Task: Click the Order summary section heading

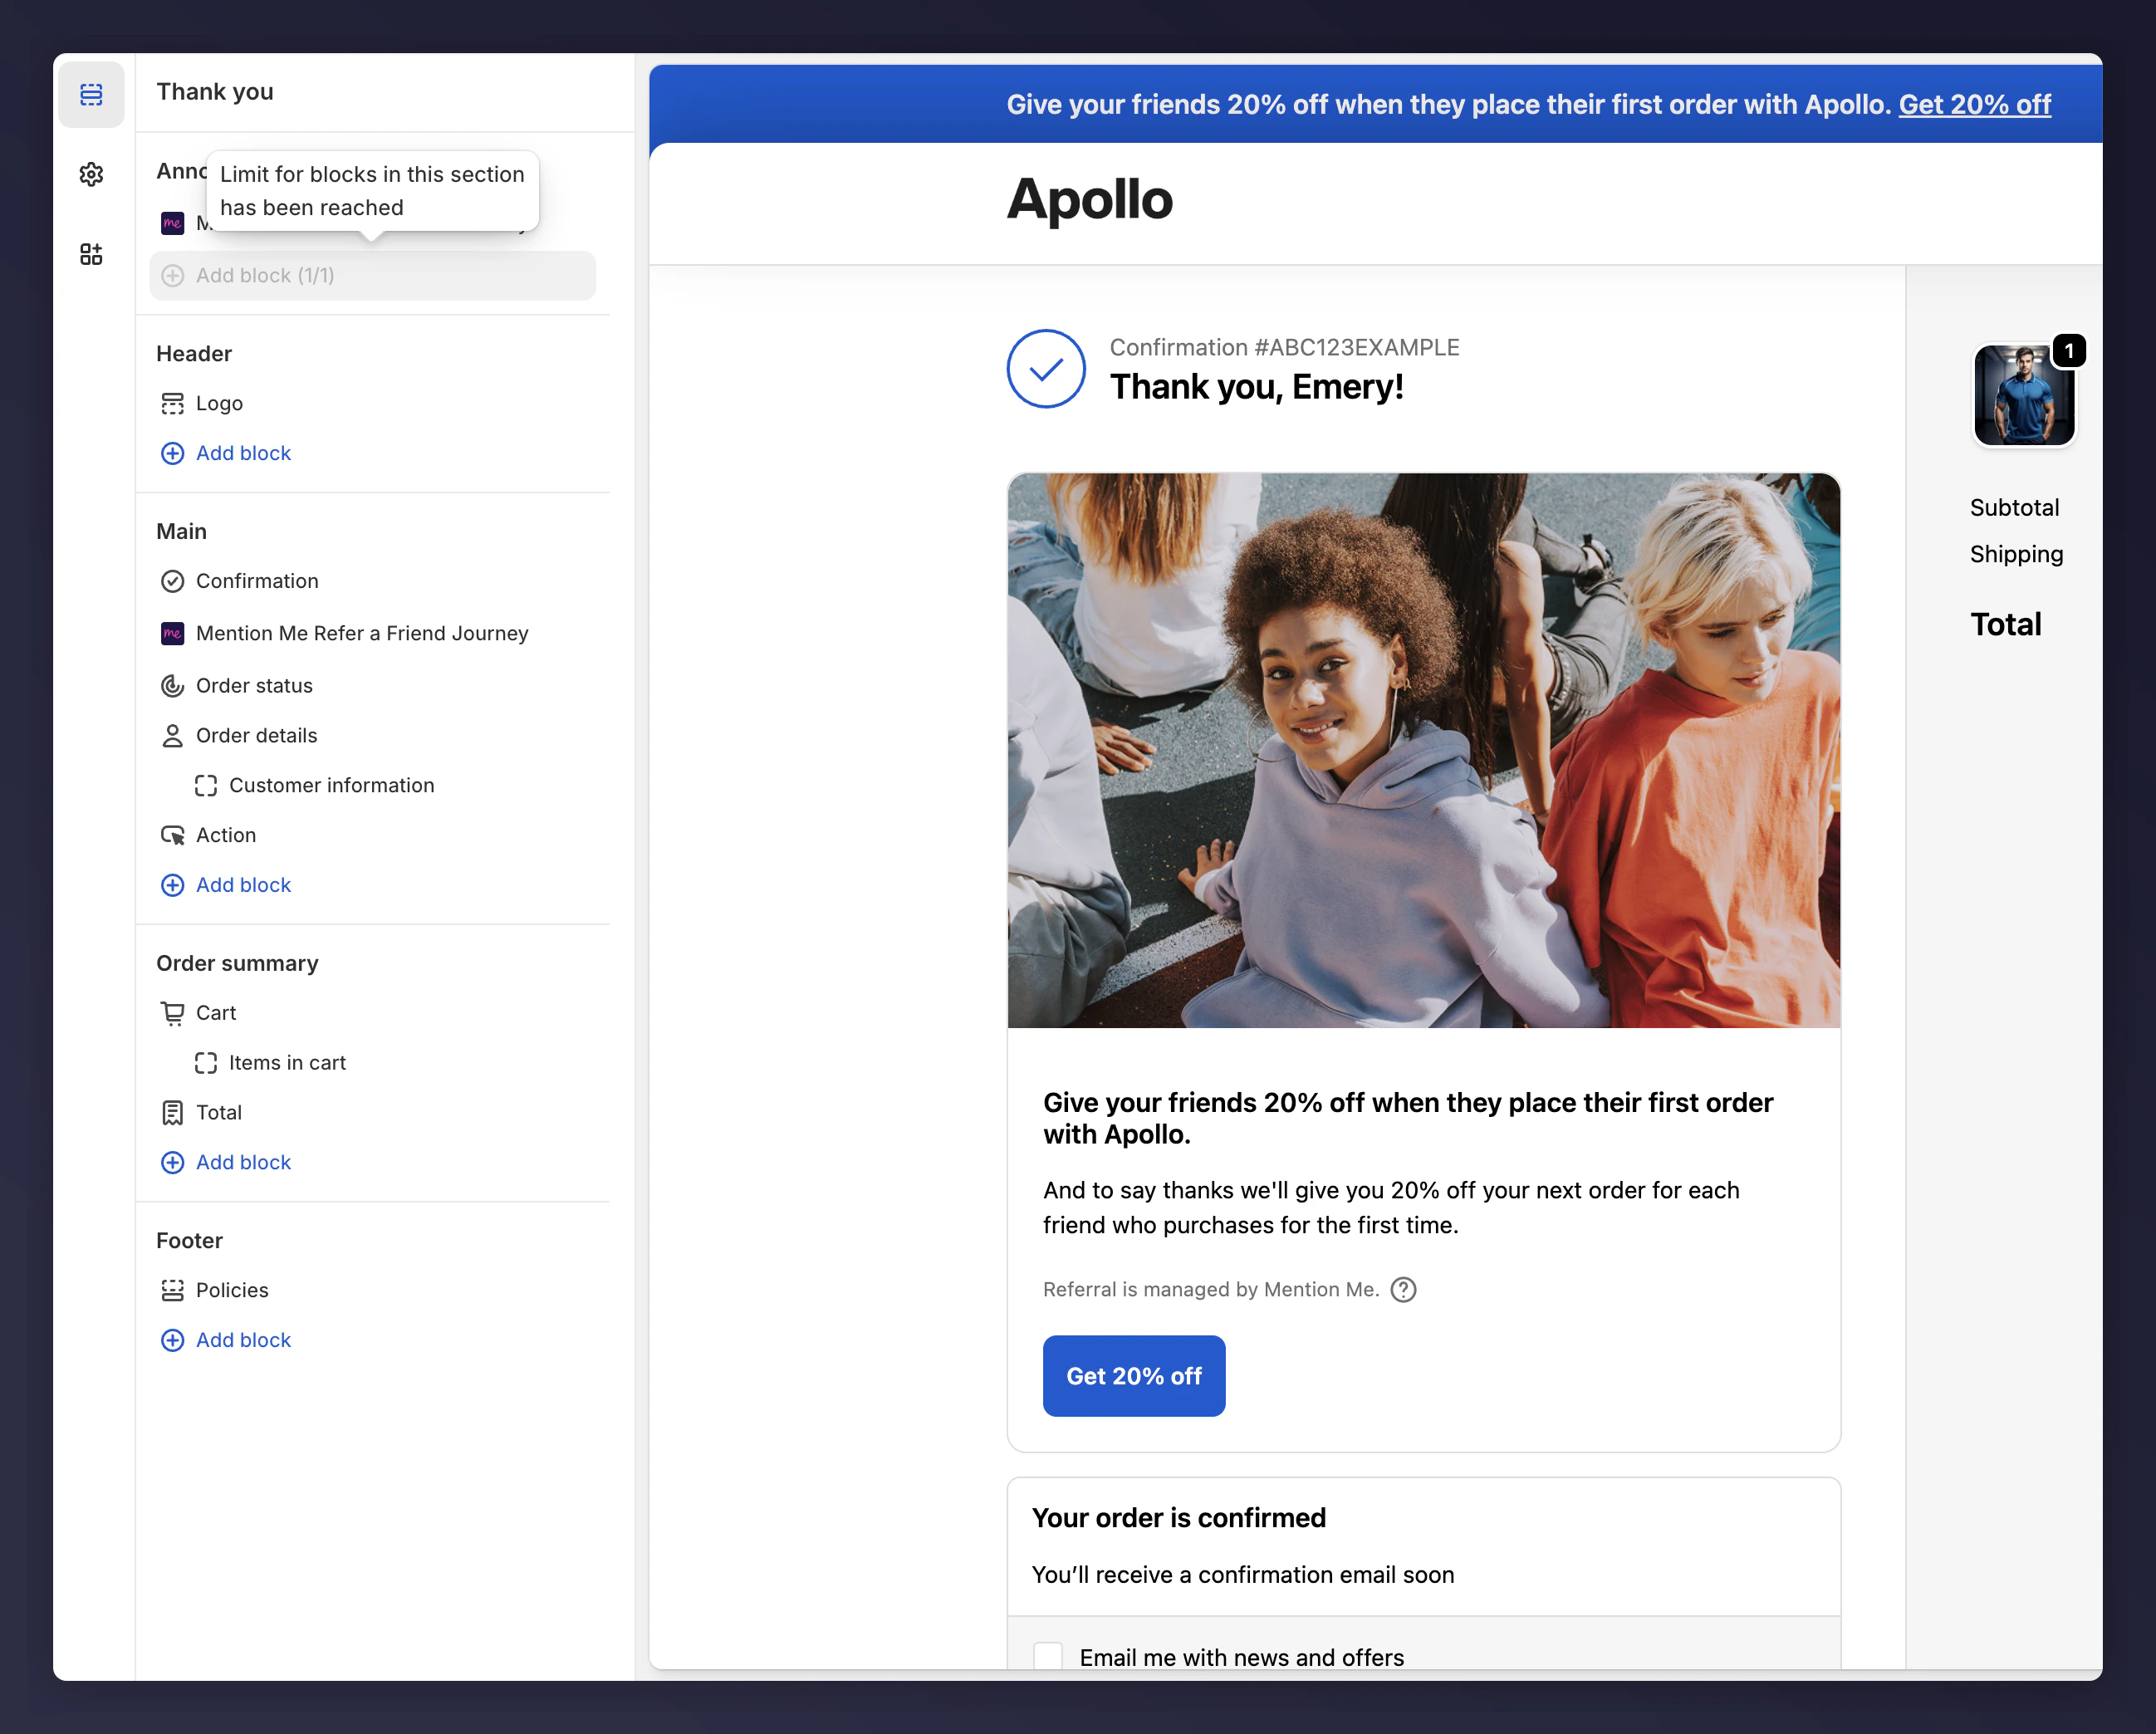Action: coord(237,963)
